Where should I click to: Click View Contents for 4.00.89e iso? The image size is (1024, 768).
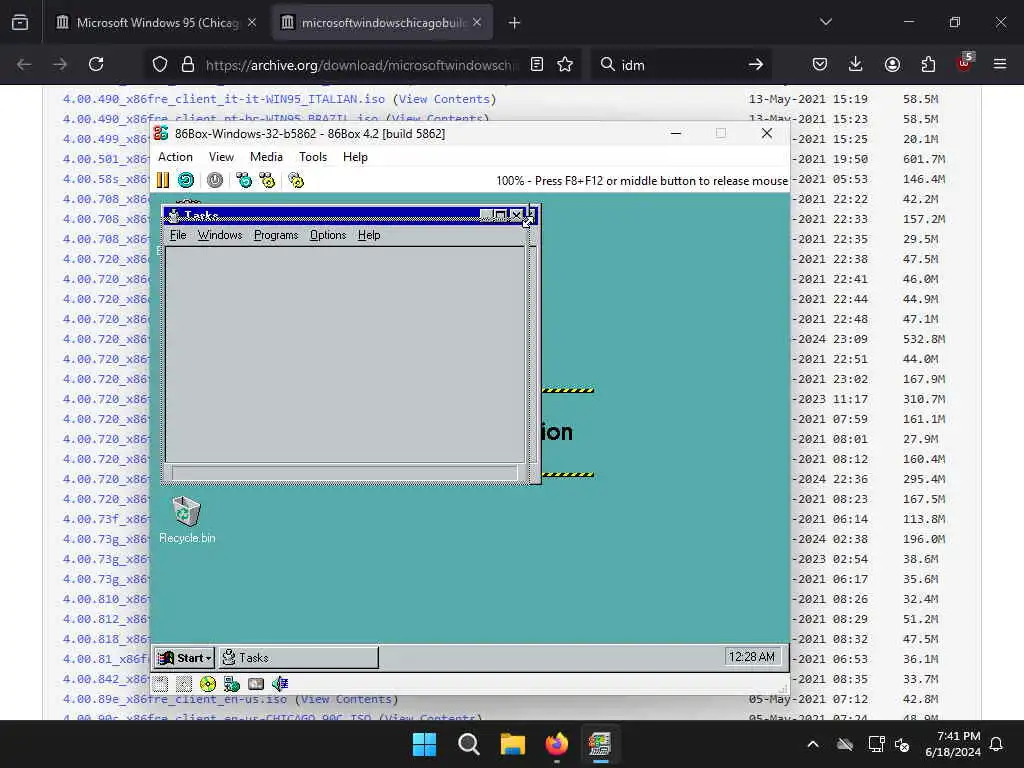point(346,699)
